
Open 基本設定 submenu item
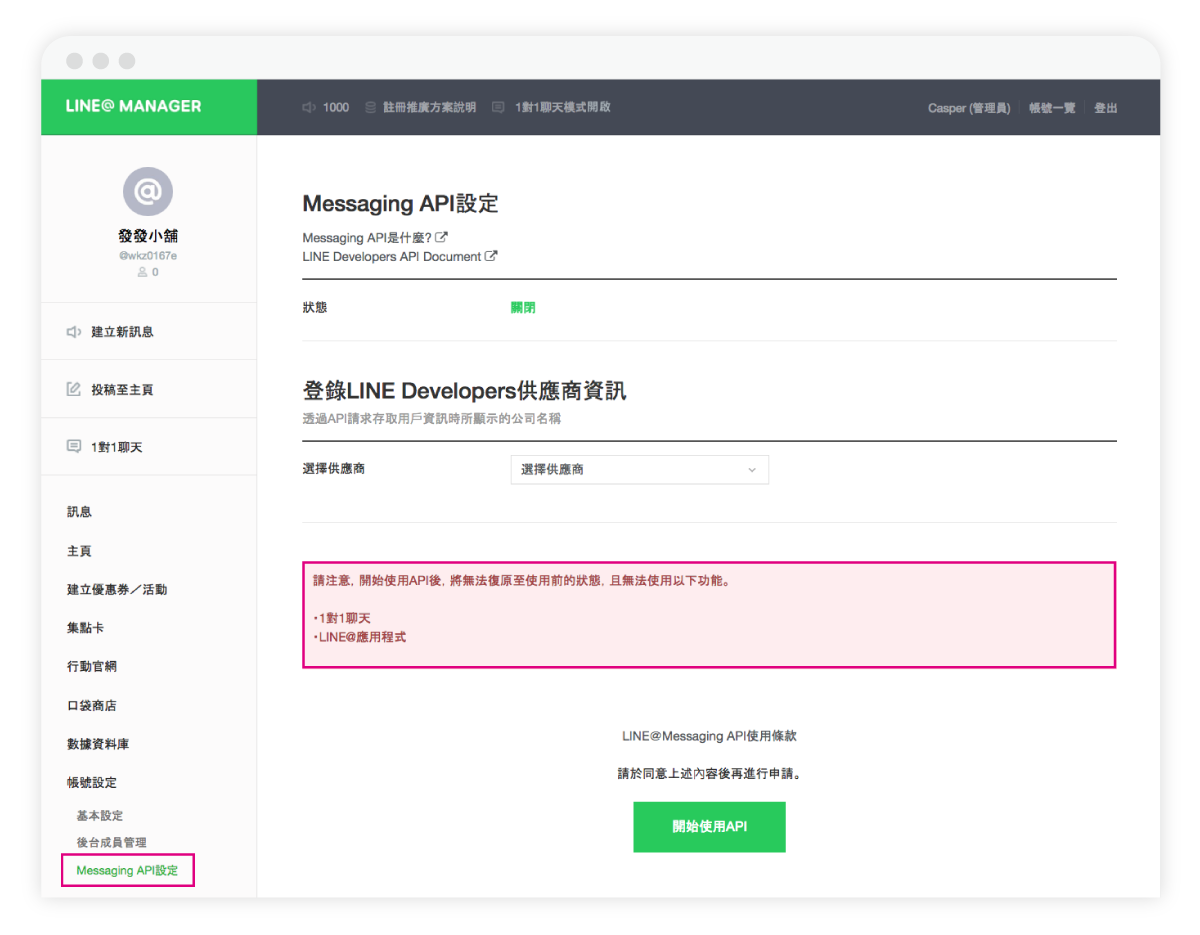100,816
